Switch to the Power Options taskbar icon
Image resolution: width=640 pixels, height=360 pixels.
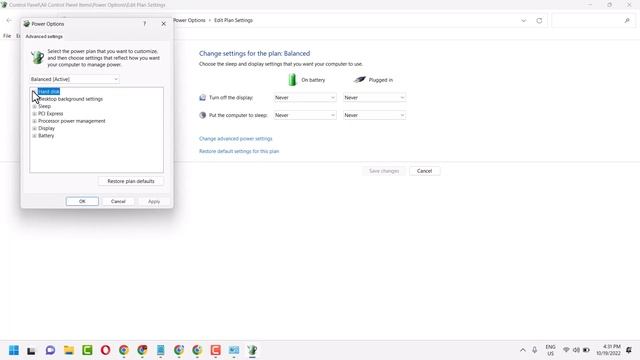tap(252, 350)
